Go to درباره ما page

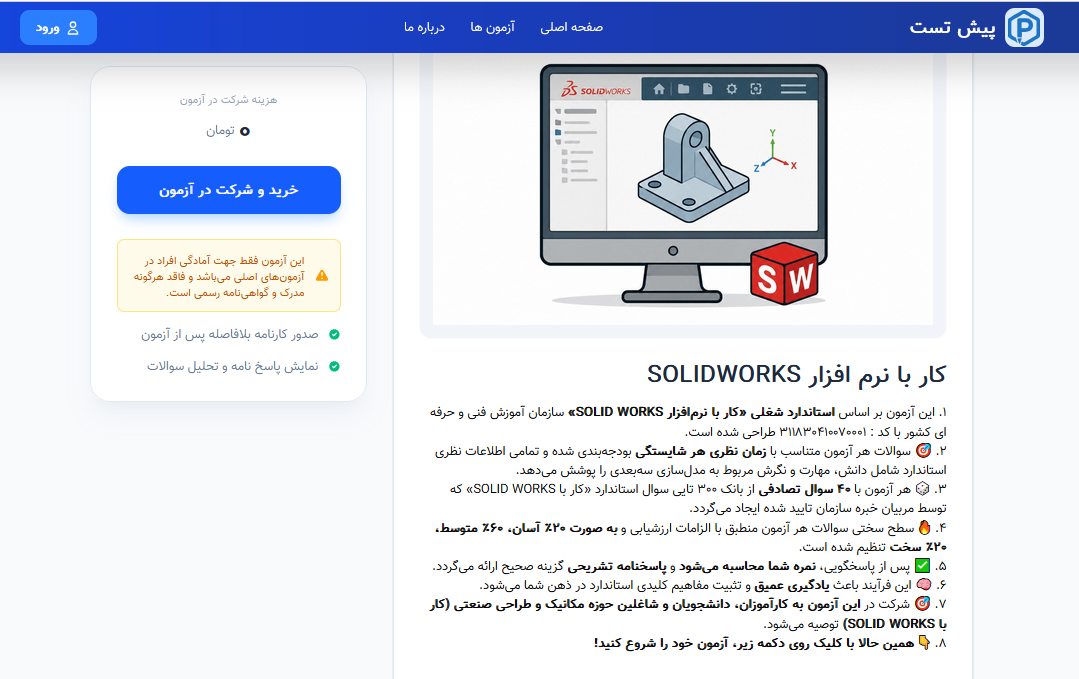coord(424,27)
